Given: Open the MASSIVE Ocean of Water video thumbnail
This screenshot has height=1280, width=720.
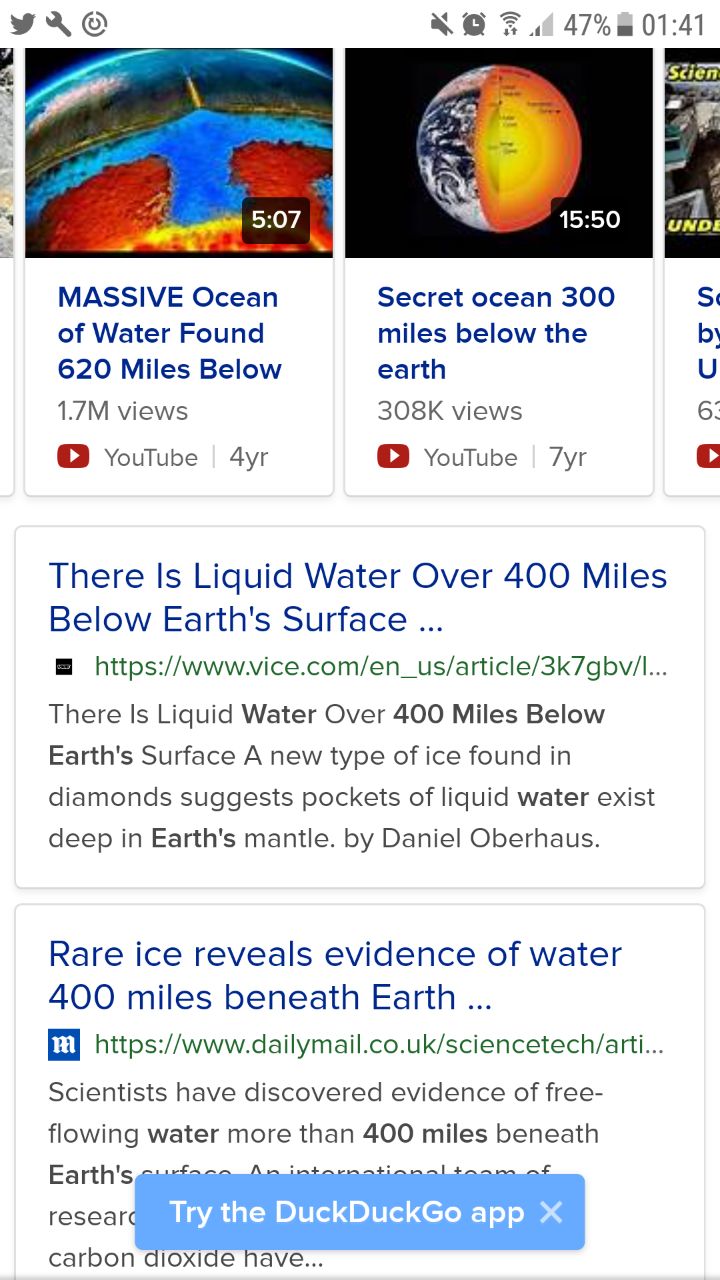Looking at the screenshot, I should 179,152.
